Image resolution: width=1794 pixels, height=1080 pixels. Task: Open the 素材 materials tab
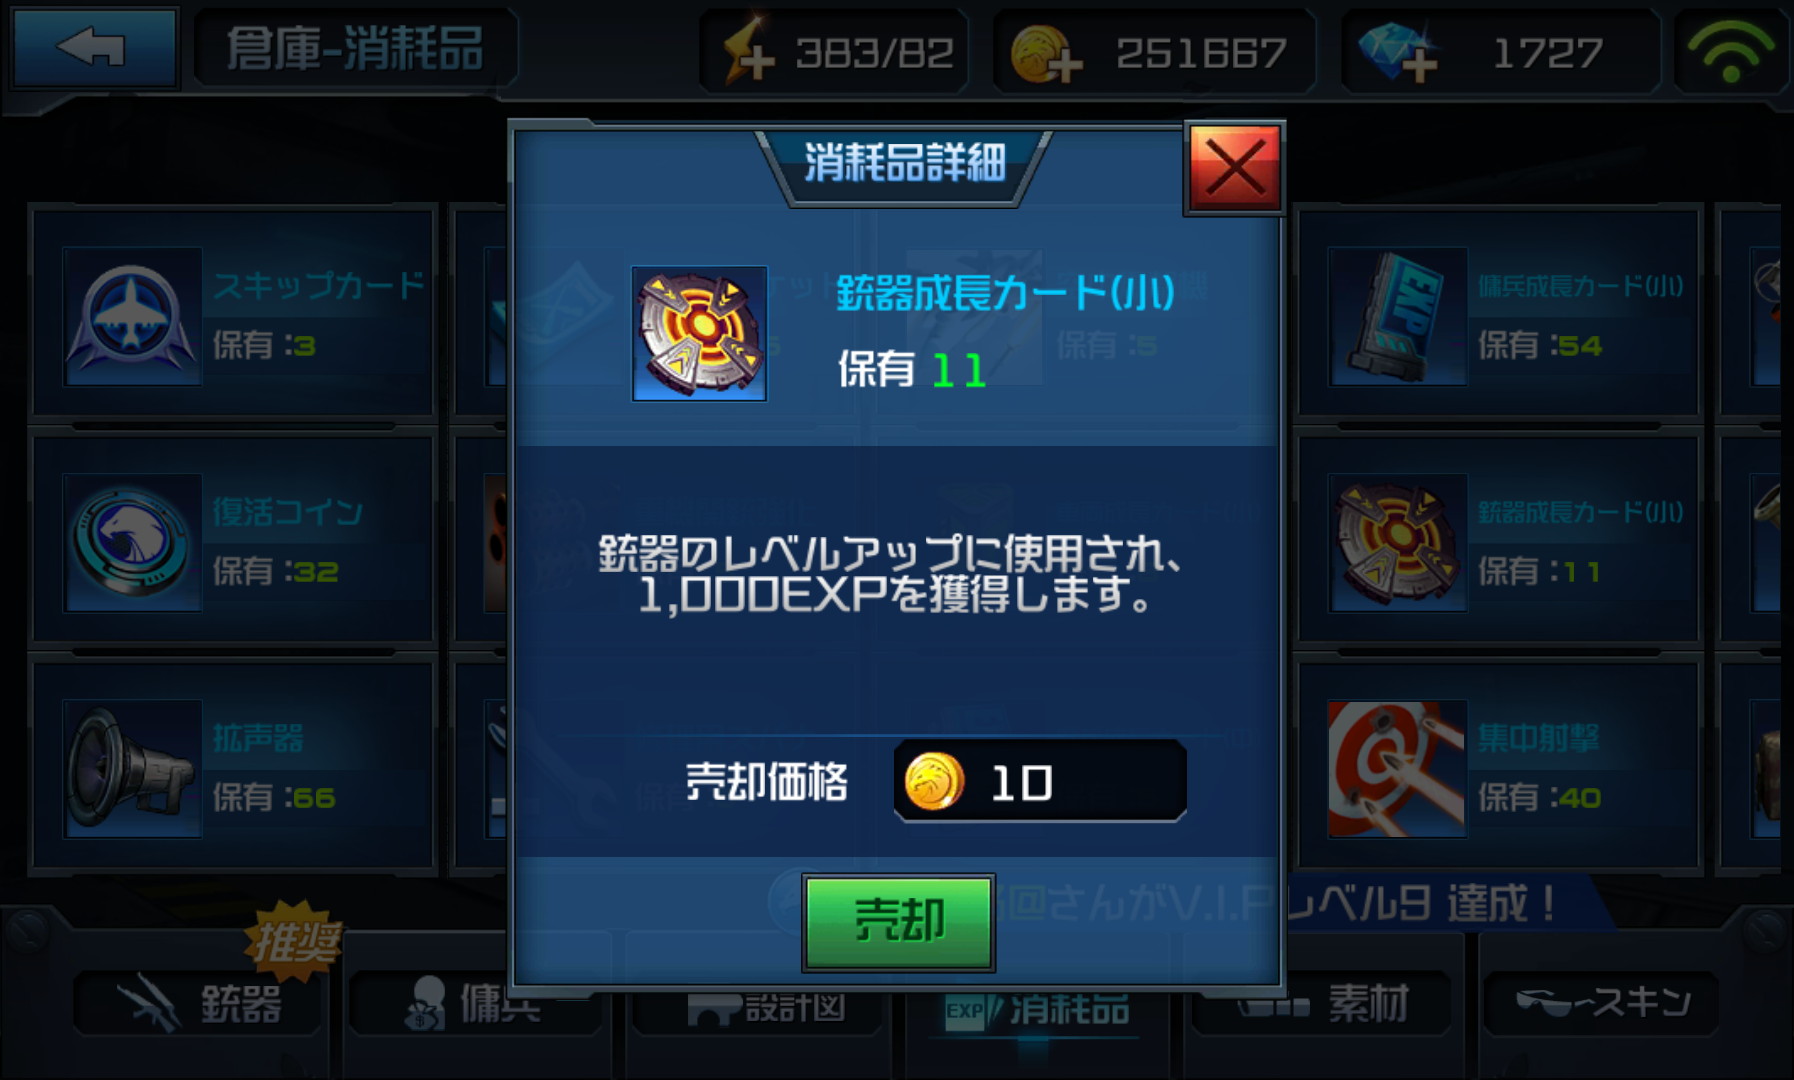pyautogui.click(x=1320, y=1003)
